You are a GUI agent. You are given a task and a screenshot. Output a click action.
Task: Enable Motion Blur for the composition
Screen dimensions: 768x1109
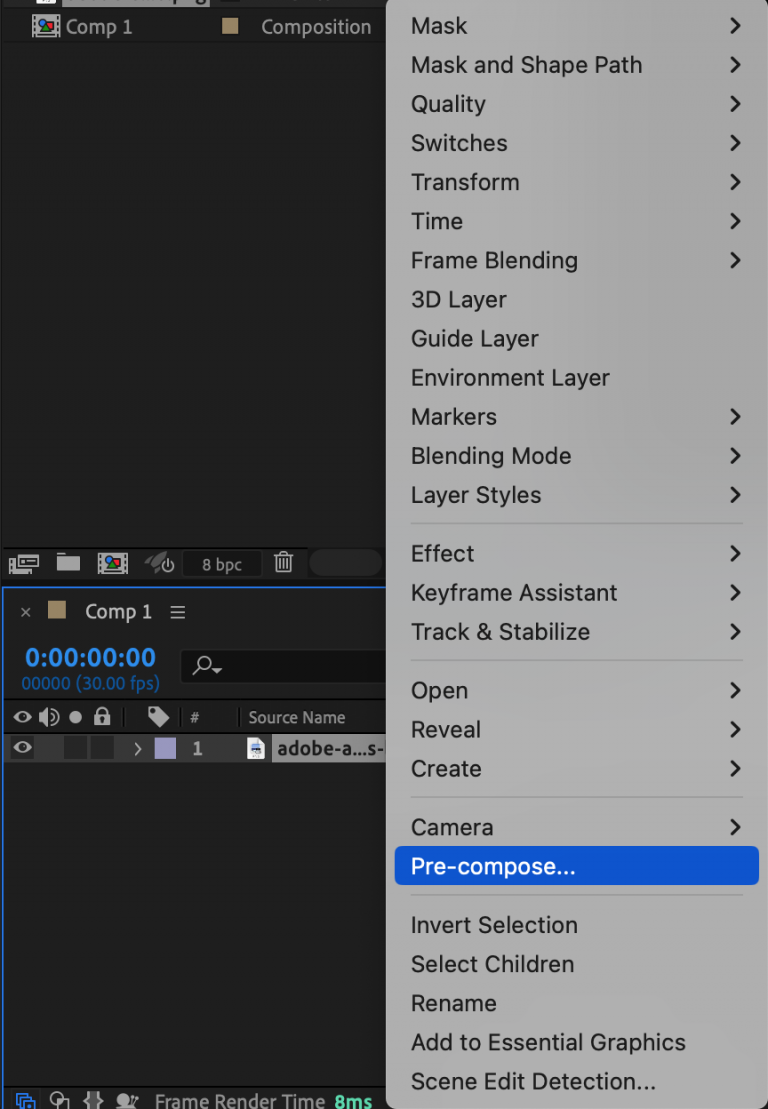click(93, 1100)
